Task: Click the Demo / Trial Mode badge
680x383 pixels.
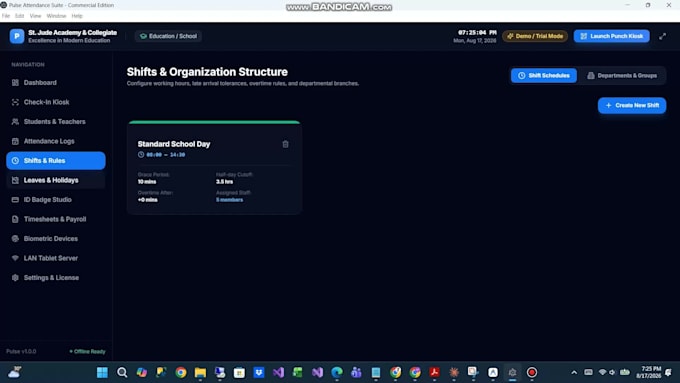Action: pos(535,36)
